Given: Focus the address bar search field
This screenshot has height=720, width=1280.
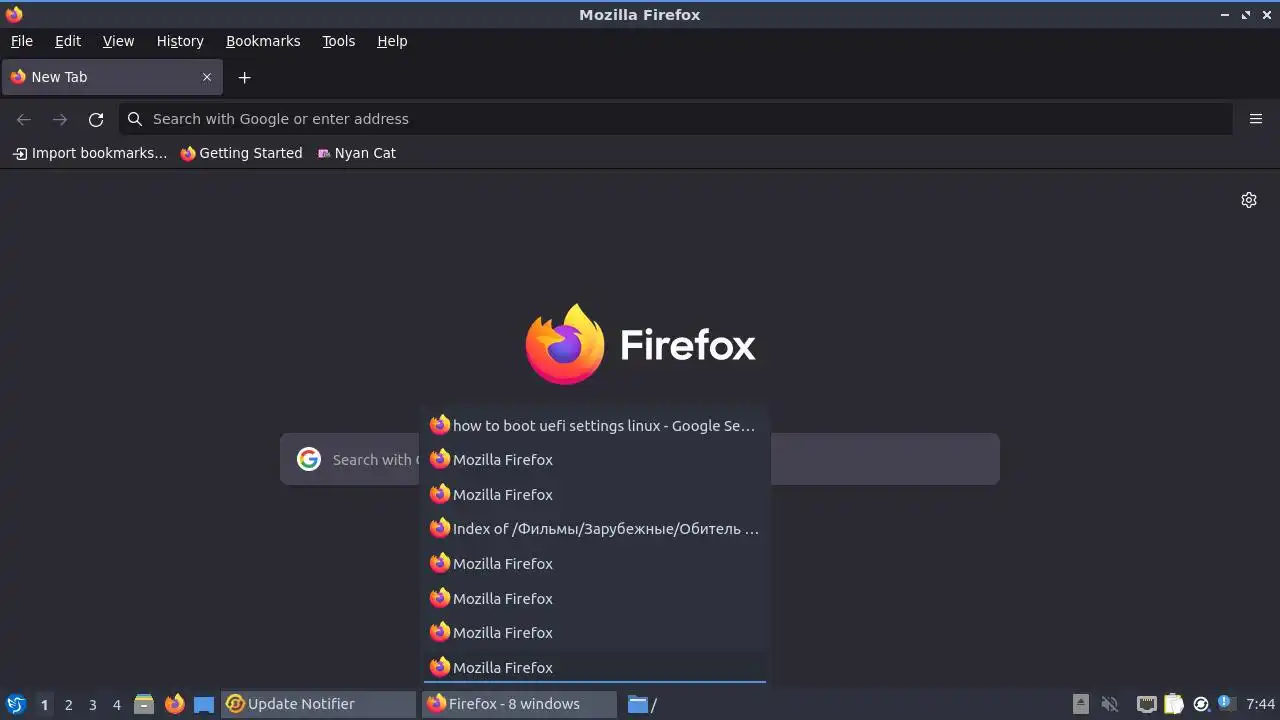Looking at the screenshot, I should (675, 119).
